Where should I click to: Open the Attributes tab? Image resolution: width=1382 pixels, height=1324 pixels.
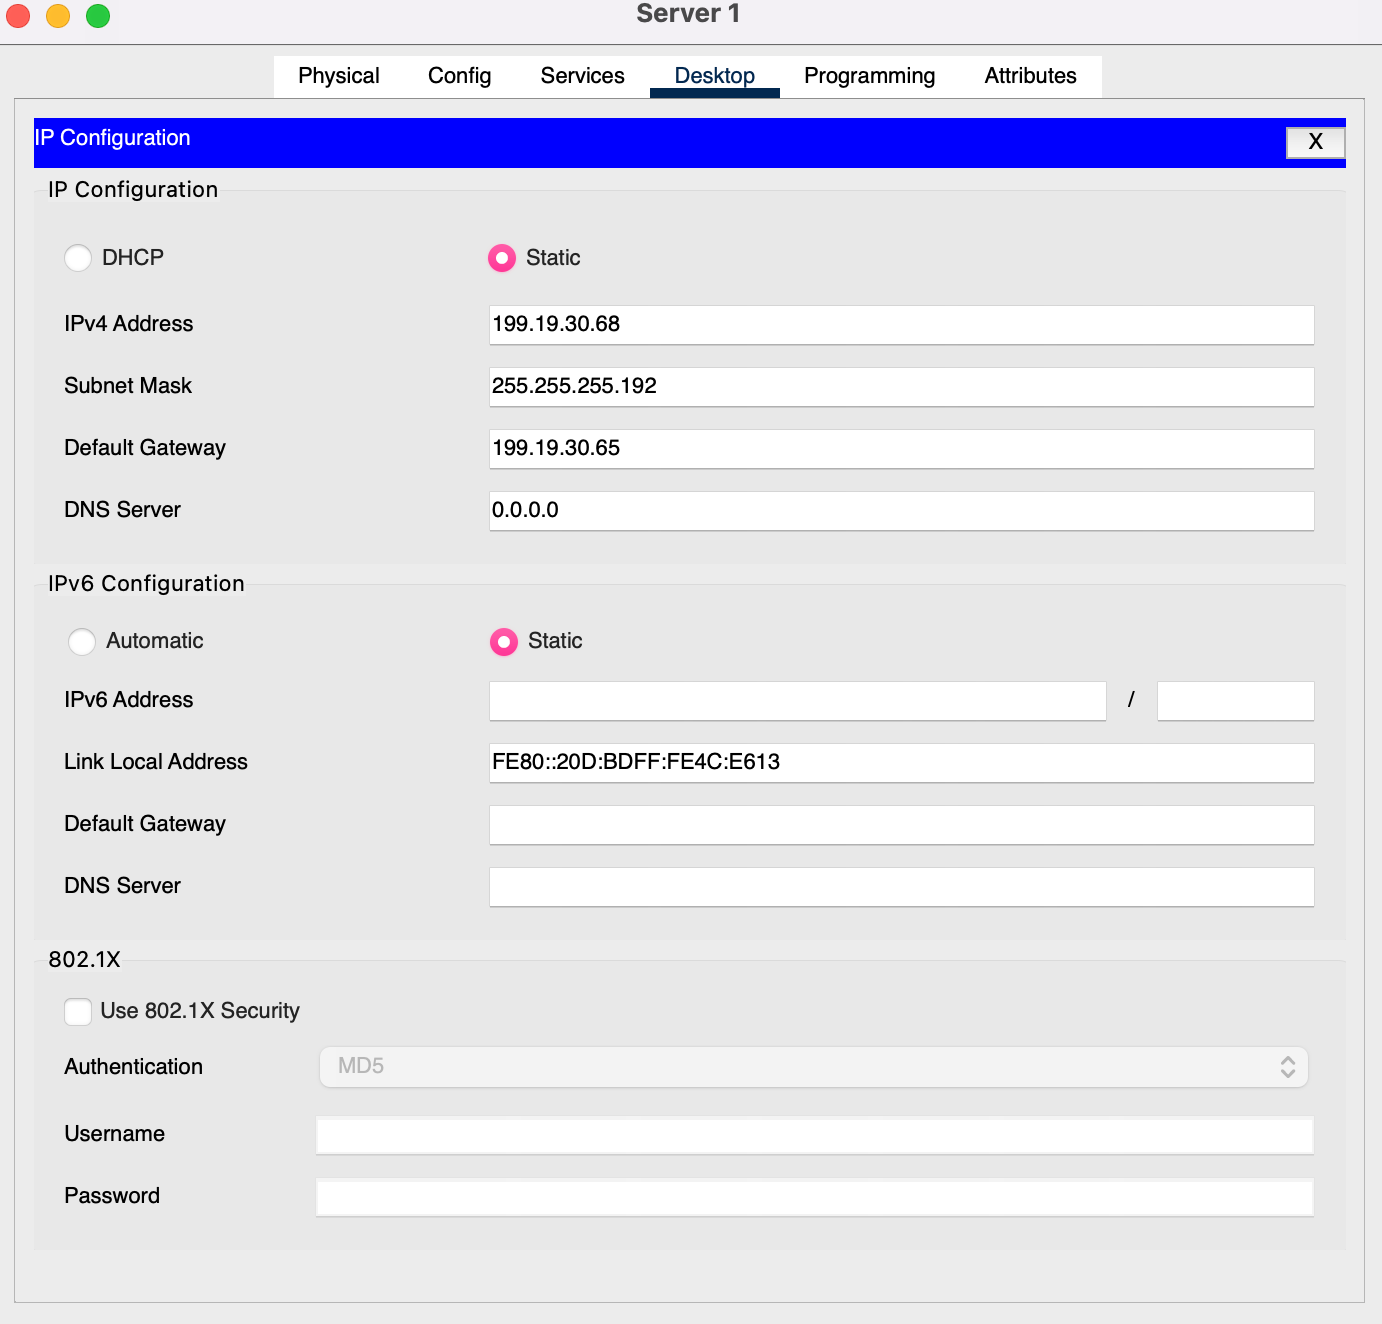coord(1030,76)
